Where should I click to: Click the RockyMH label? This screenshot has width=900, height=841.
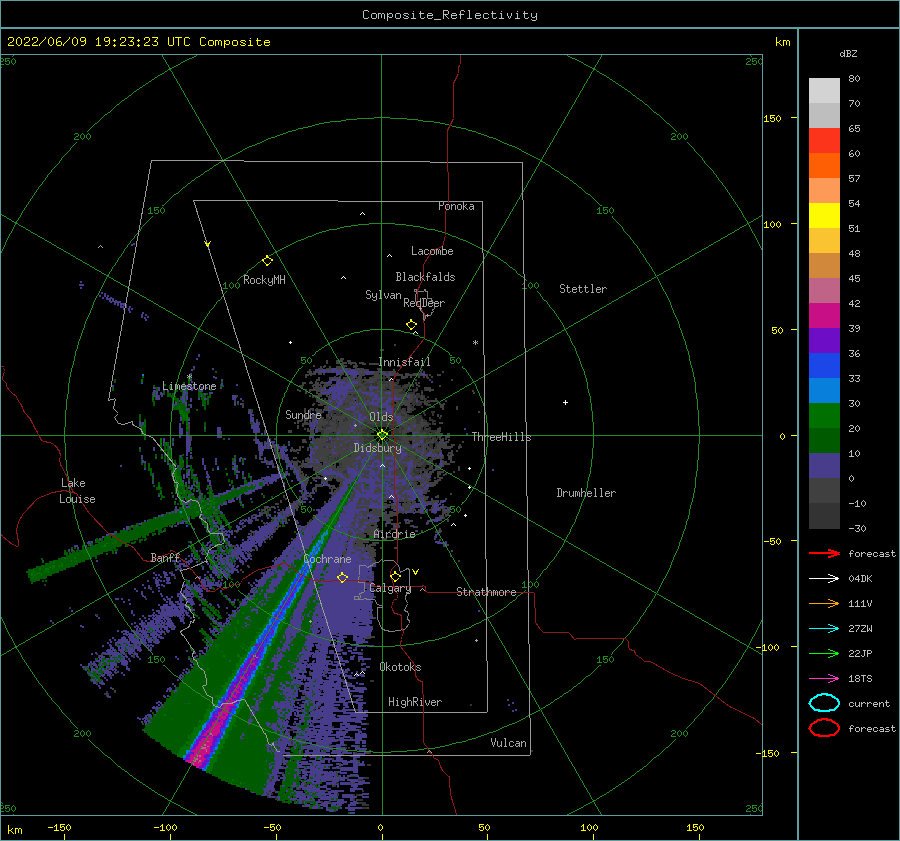(x=264, y=280)
